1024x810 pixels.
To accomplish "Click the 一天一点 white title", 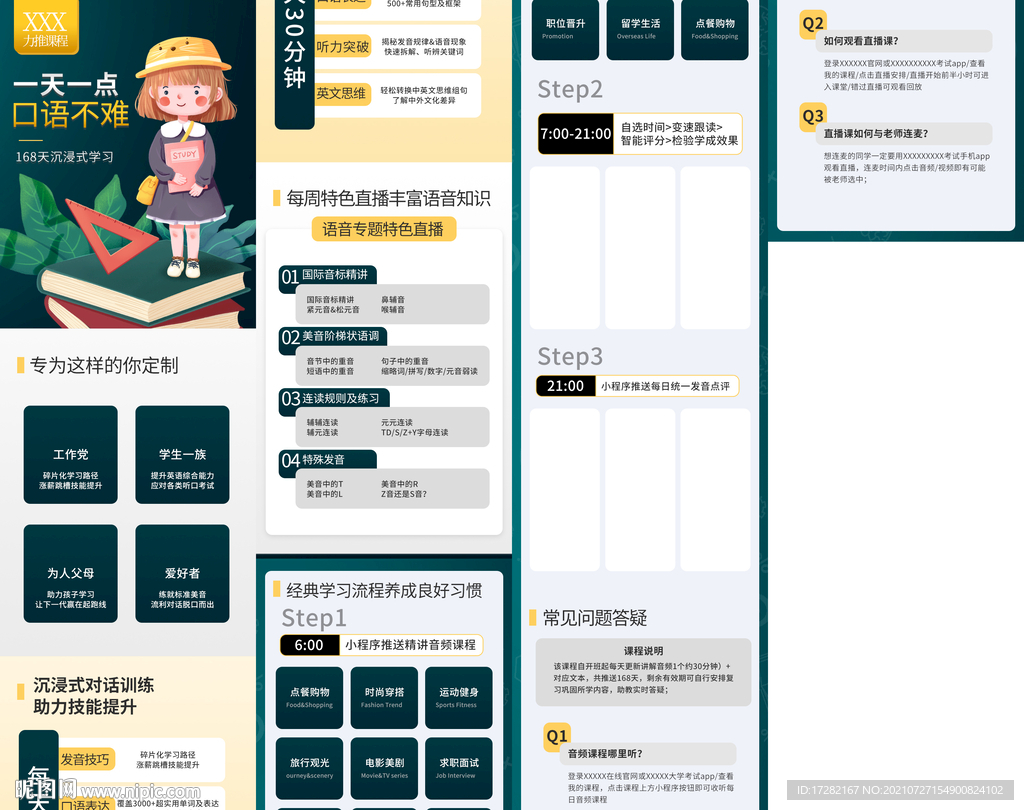I will 66,85.
